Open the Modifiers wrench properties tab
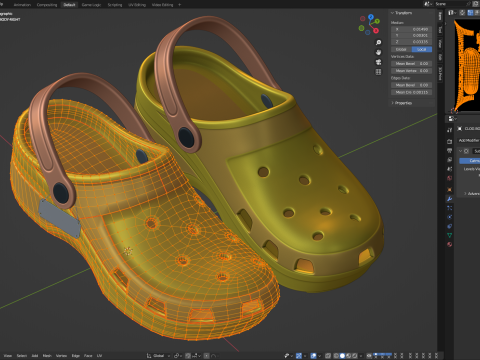The height and width of the screenshot is (360, 480). (449, 199)
